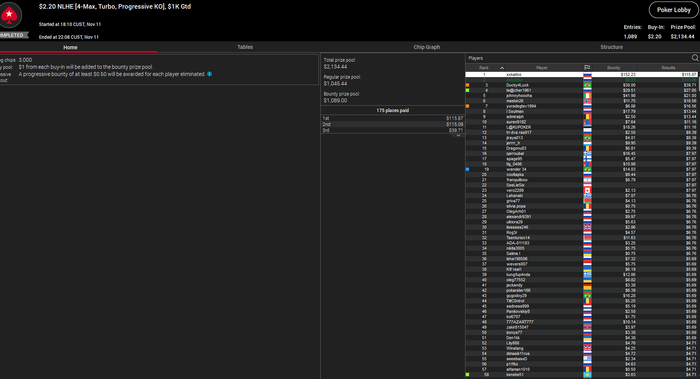Select the first-place player row
Screen dimensions: 700x379
tap(581, 75)
